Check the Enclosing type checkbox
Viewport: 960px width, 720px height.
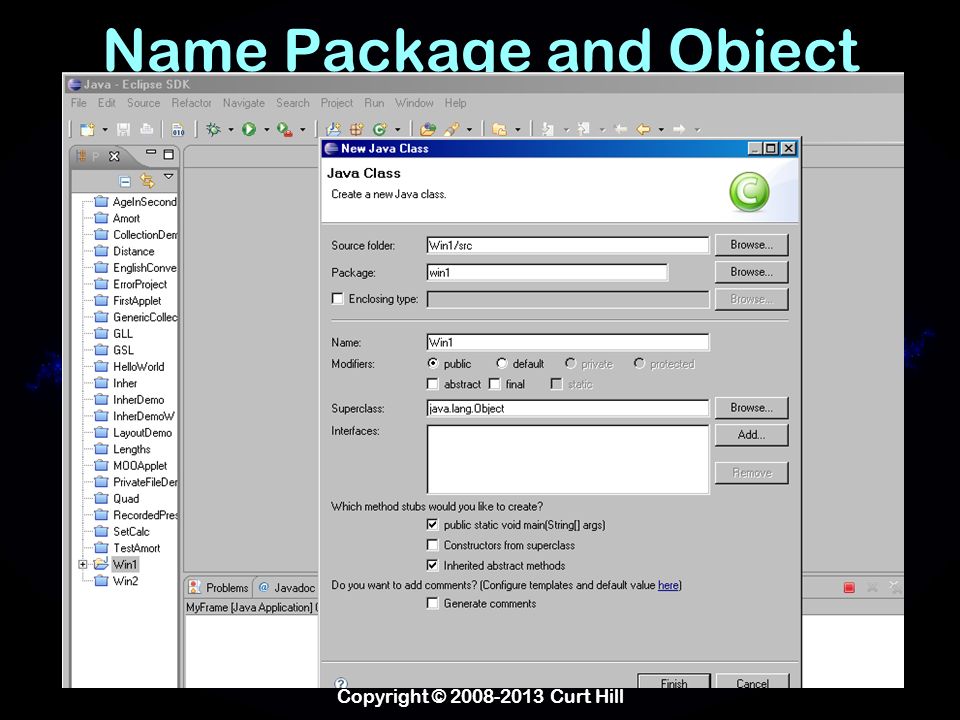[337, 298]
